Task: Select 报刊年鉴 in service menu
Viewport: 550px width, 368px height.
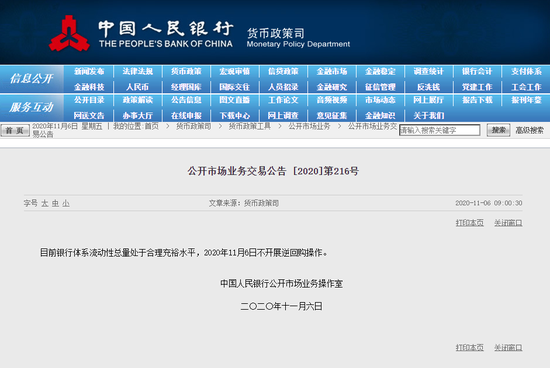Action: pos(526,100)
